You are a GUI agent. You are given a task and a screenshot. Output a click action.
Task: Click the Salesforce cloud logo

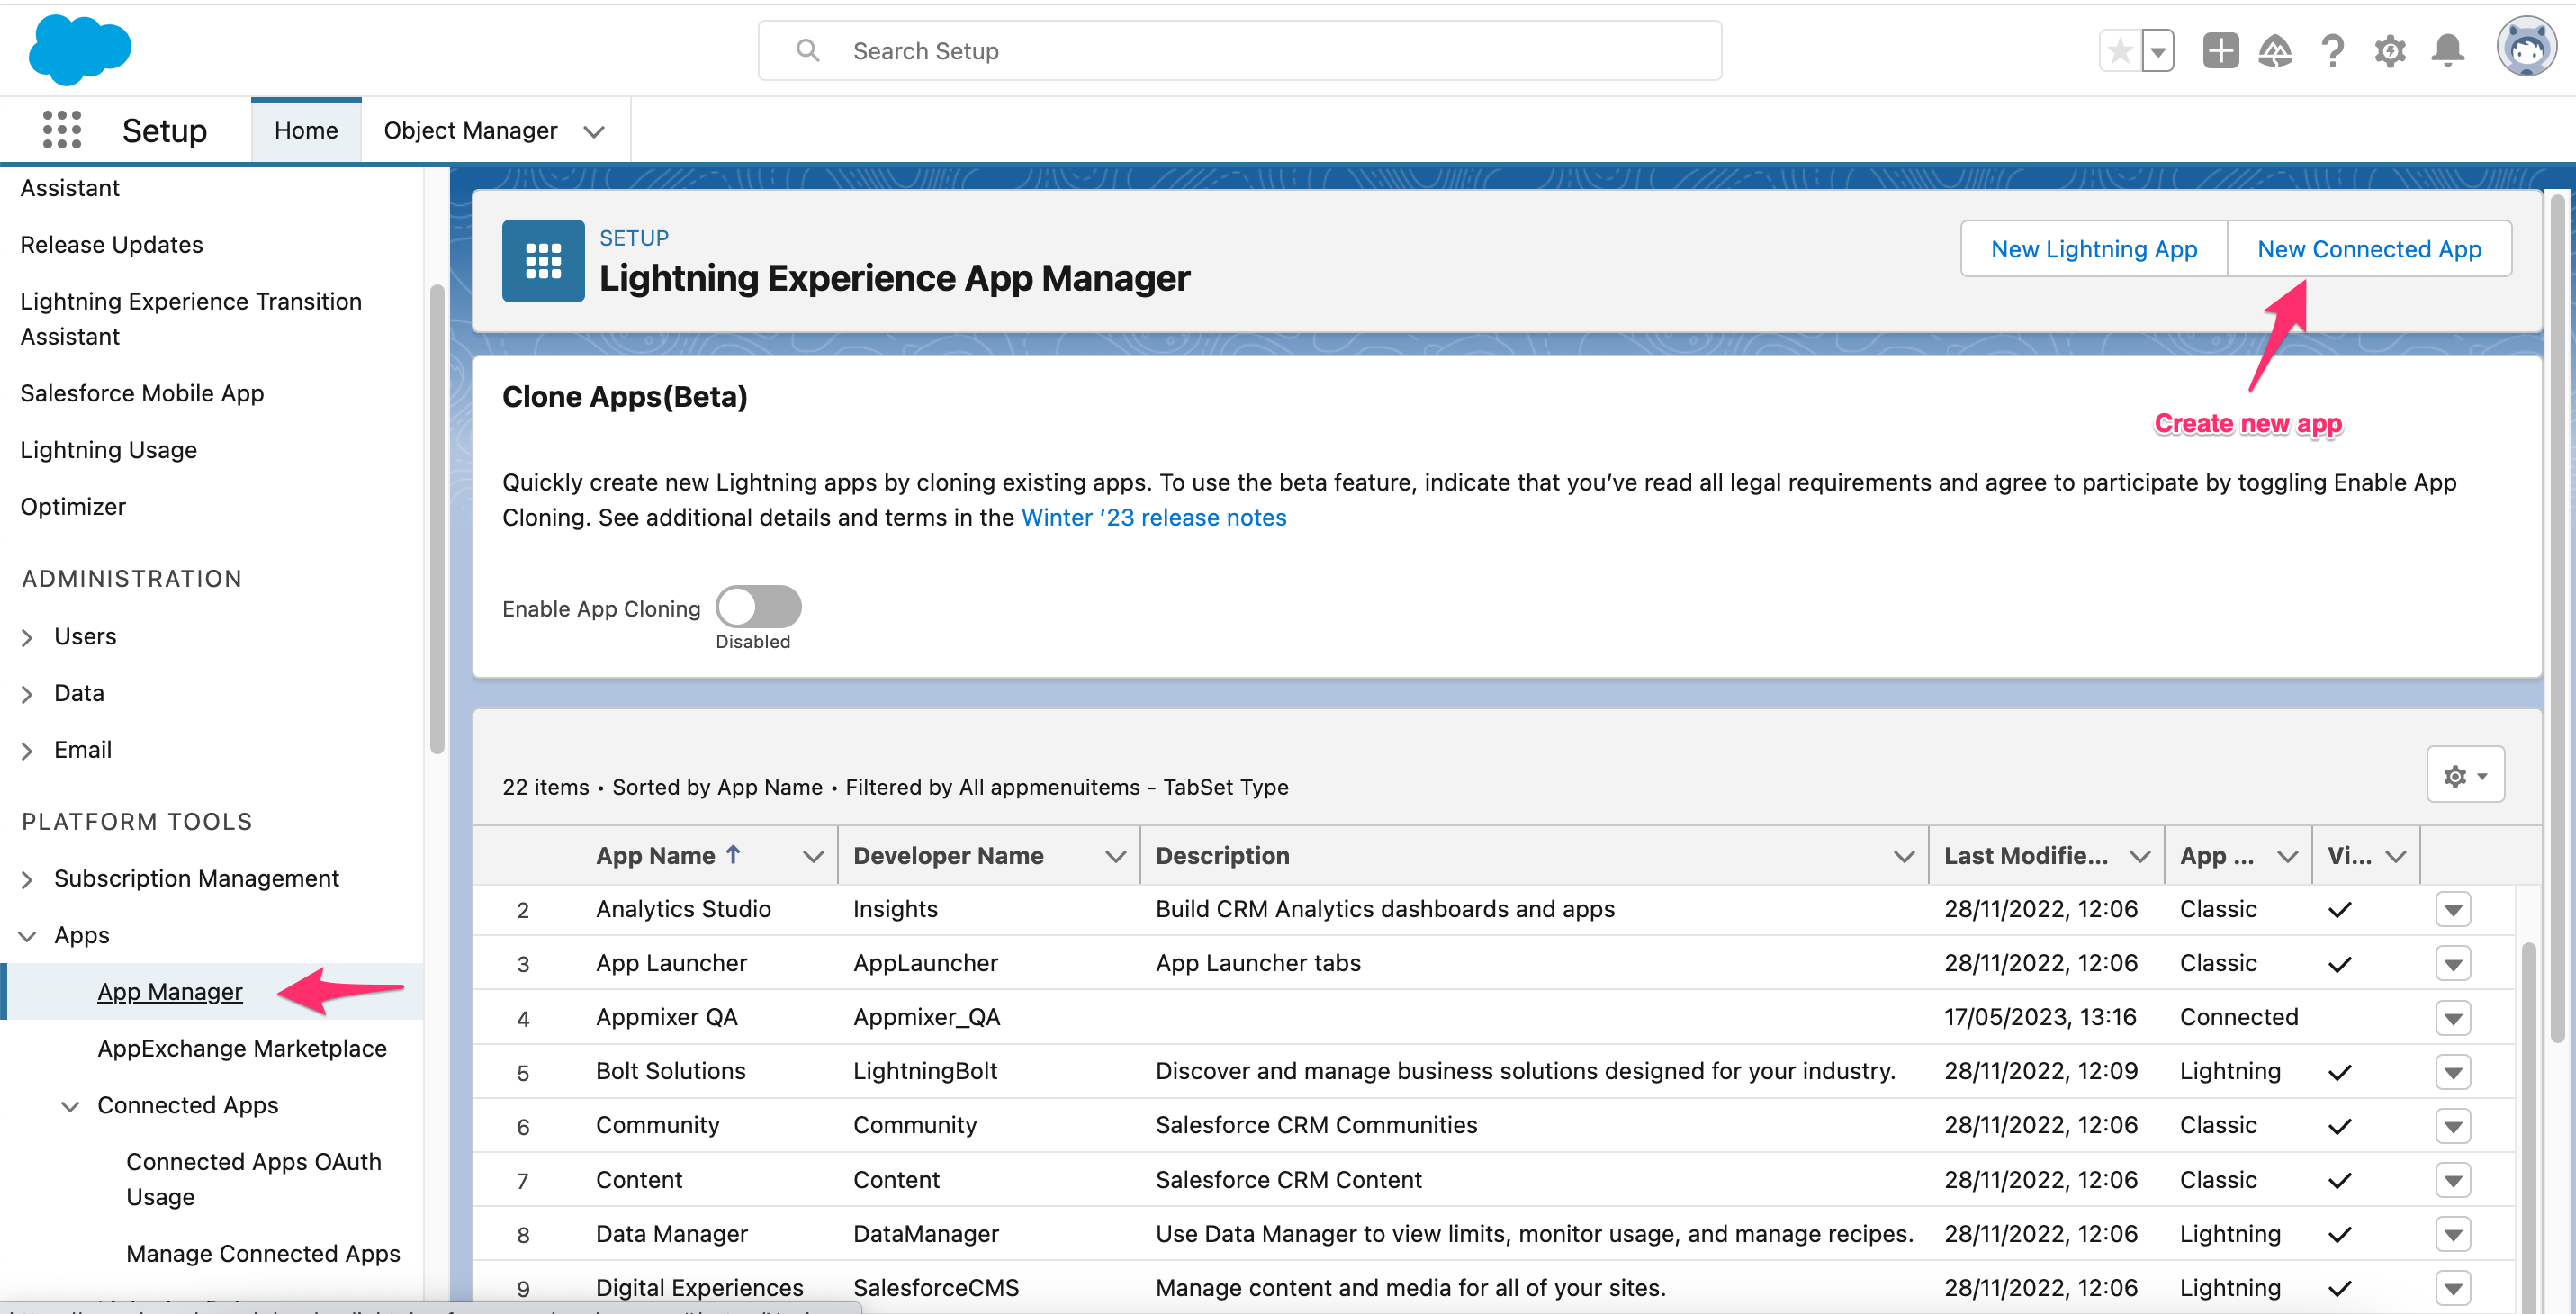click(x=80, y=50)
